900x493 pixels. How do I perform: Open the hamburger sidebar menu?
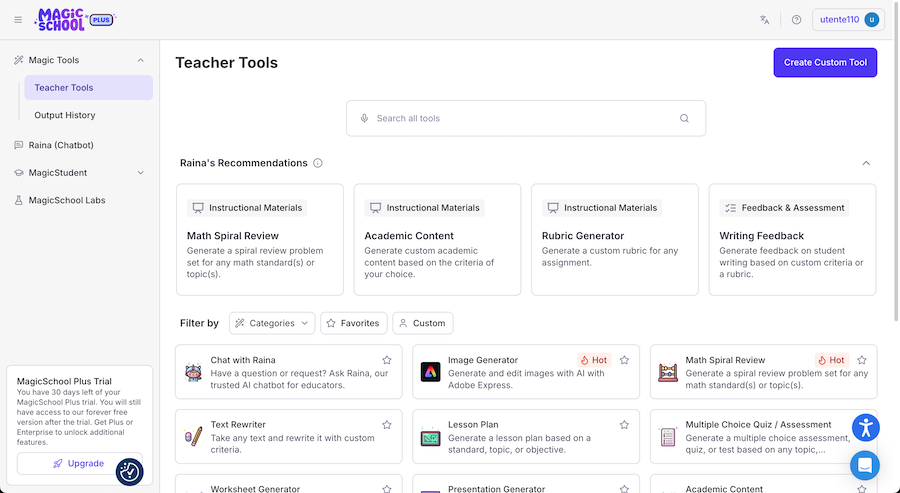[x=18, y=20]
